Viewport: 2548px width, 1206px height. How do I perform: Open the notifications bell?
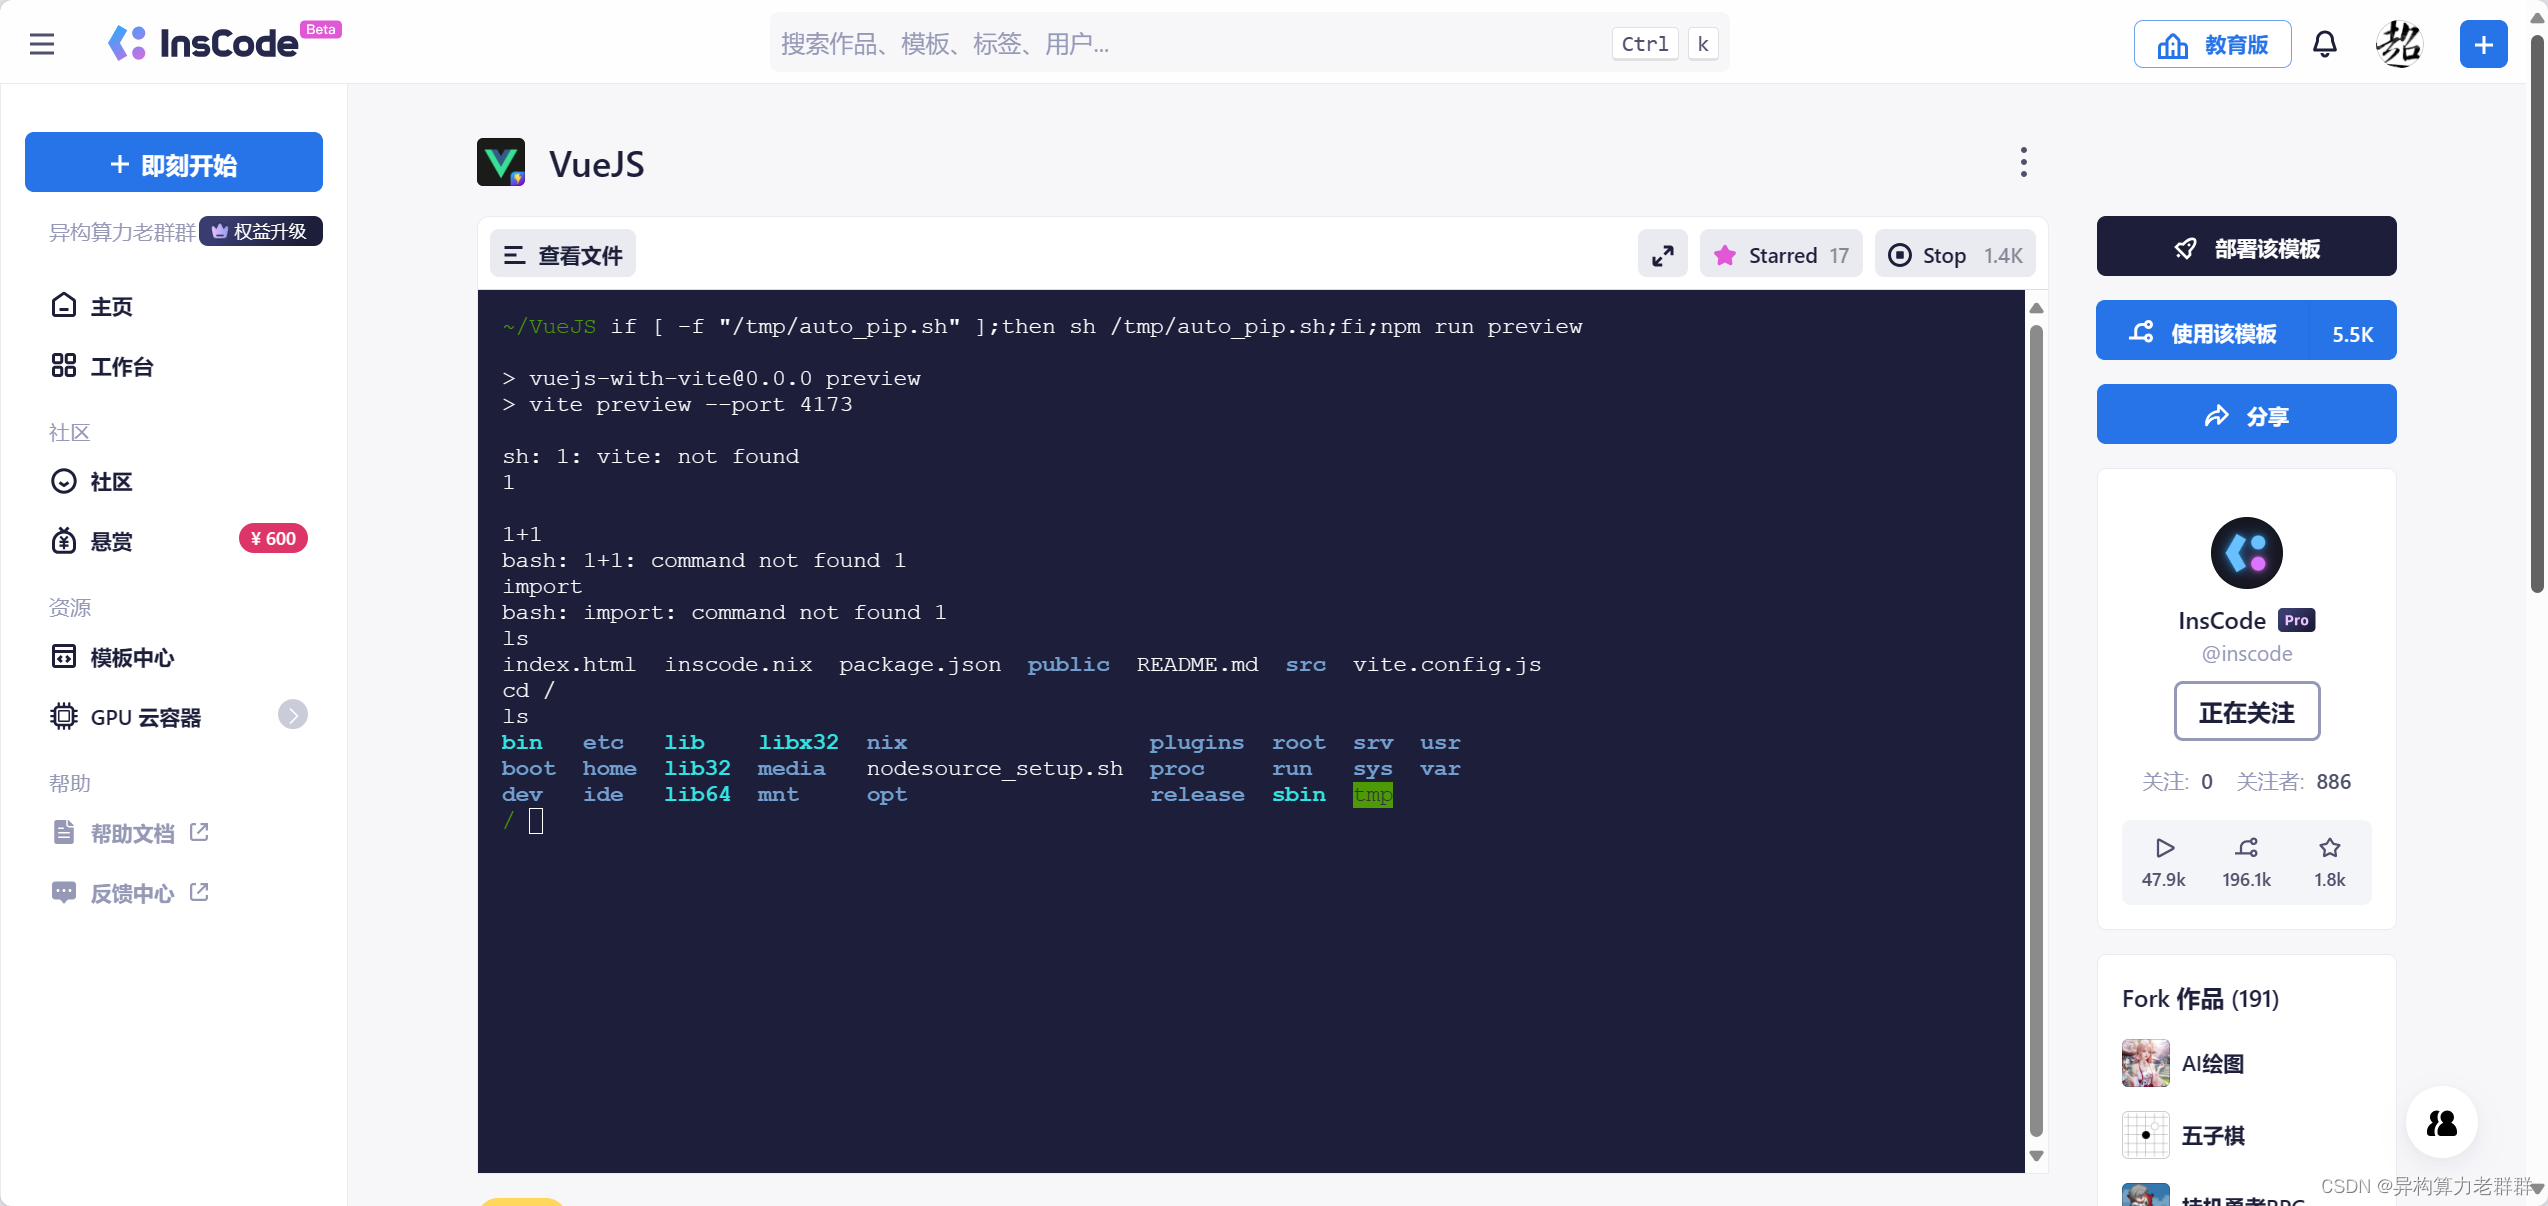(2325, 44)
